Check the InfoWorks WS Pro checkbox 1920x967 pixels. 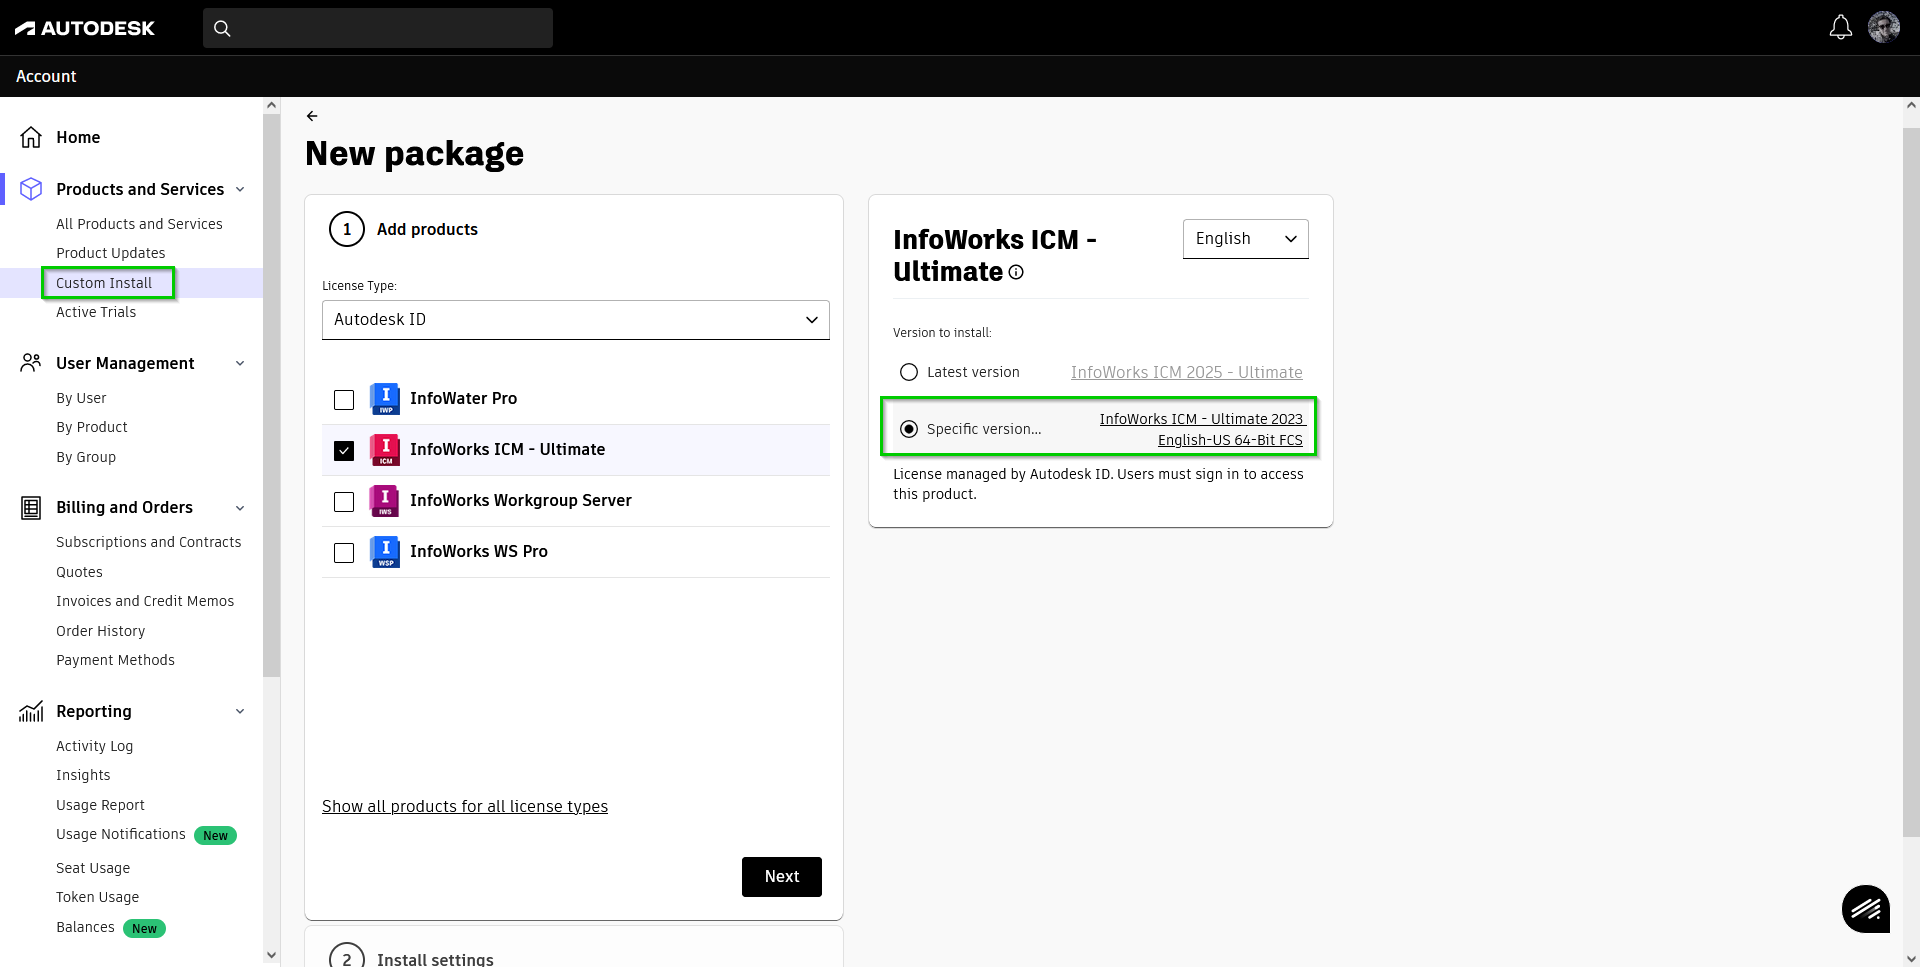[344, 553]
